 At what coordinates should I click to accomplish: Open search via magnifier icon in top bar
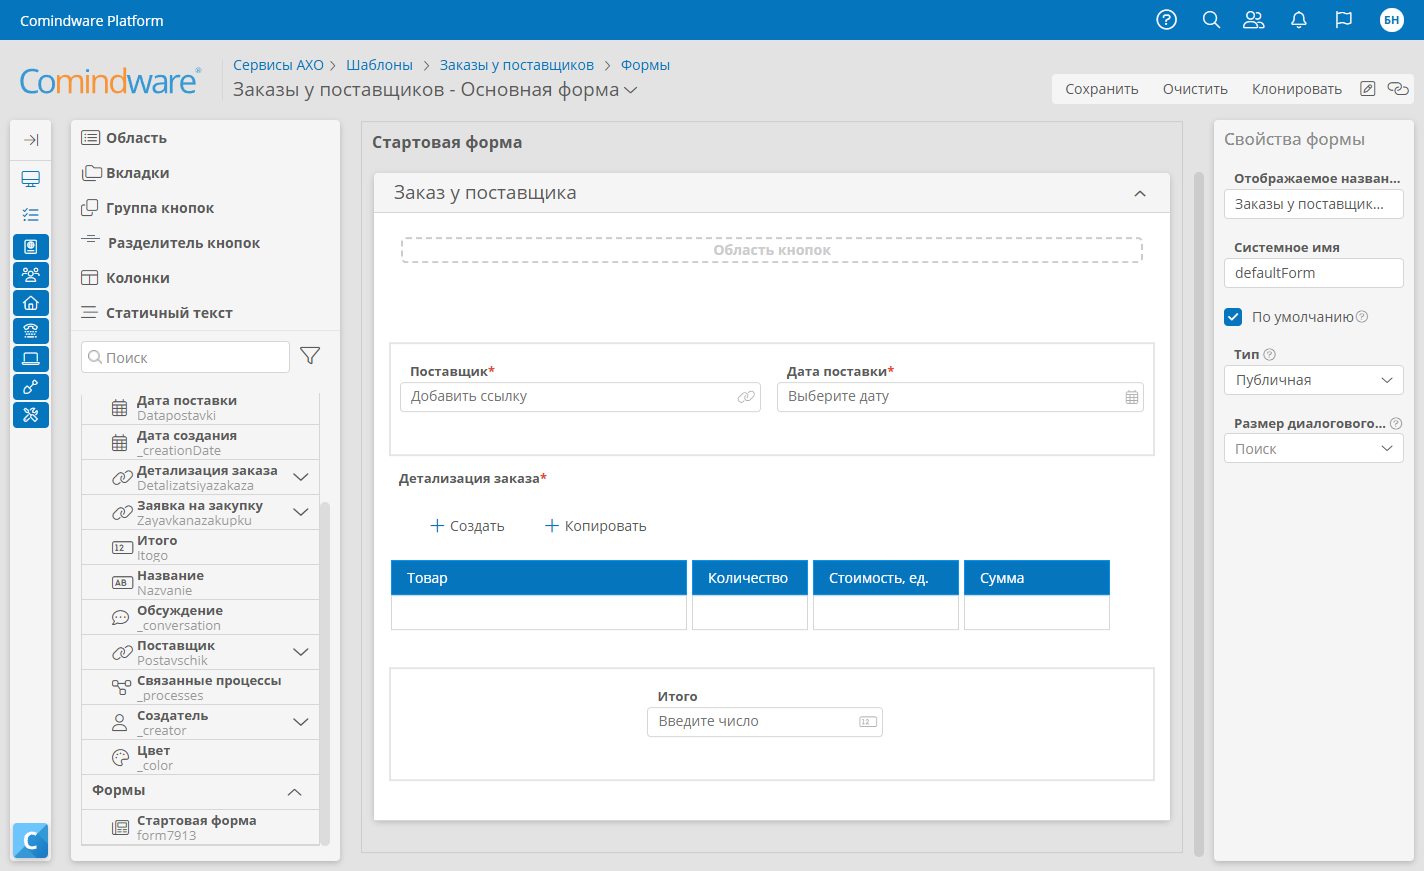pos(1211,20)
